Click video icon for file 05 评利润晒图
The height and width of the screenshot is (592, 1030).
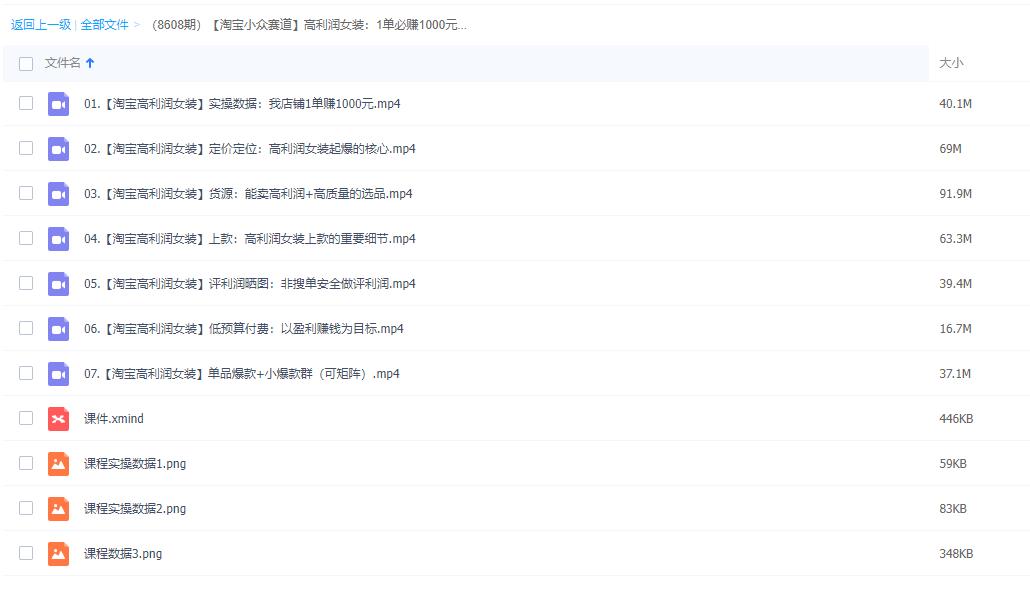tap(58, 284)
